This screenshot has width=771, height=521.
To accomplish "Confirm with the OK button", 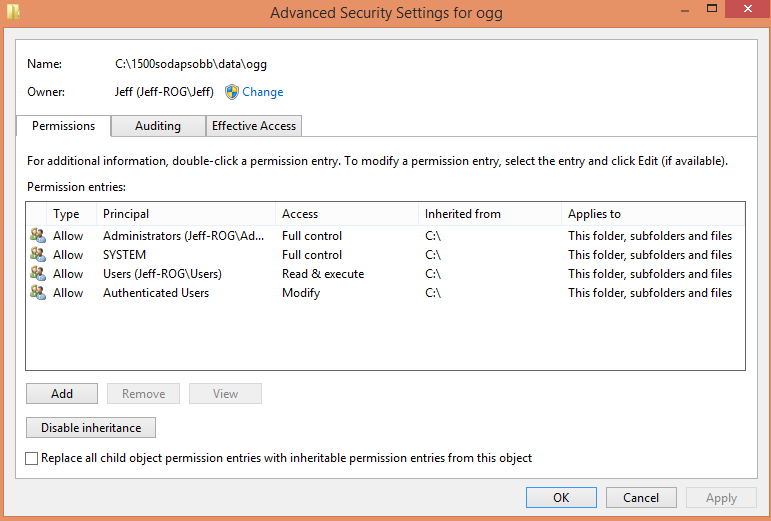I will click(561, 497).
